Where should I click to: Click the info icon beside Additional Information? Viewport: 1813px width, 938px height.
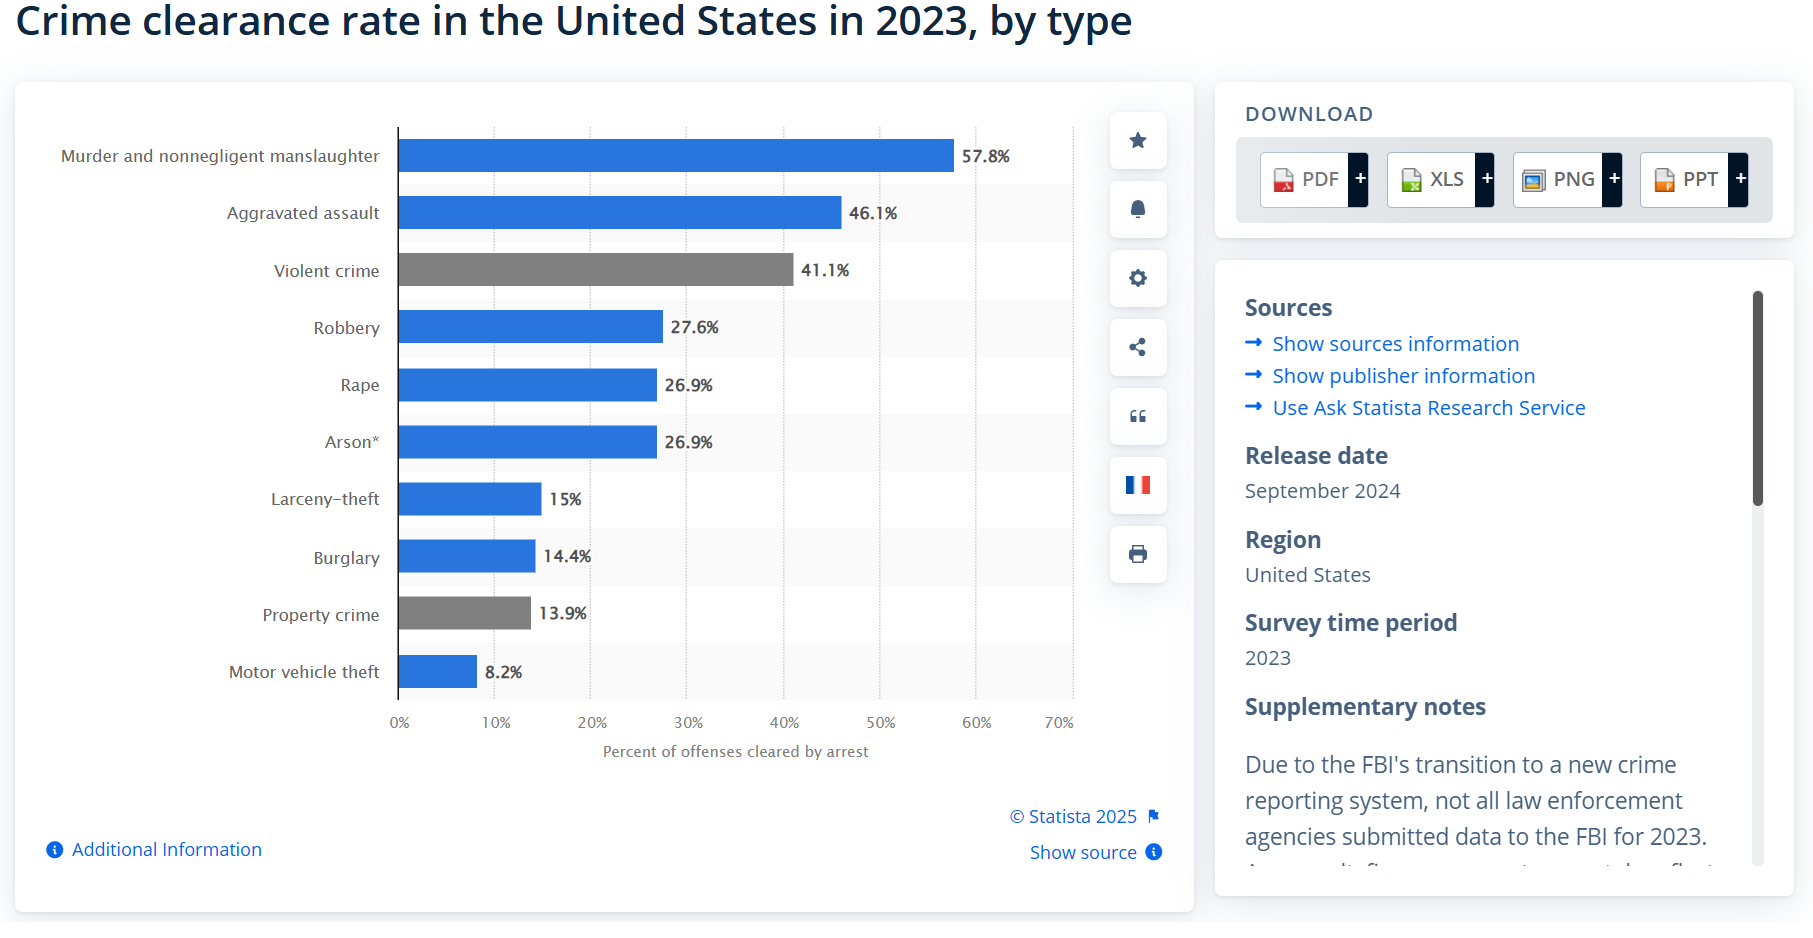pyautogui.click(x=55, y=849)
